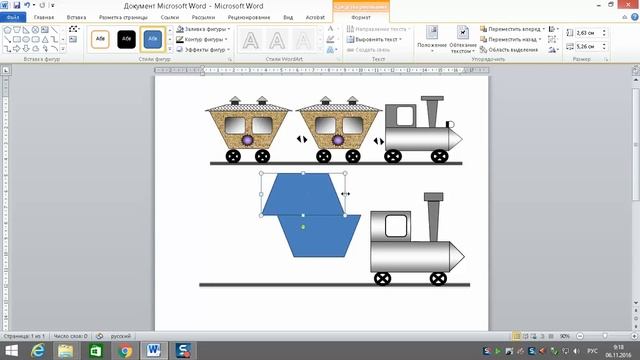Apply the white outlined shape style
640x360 pixels.
coord(100,39)
